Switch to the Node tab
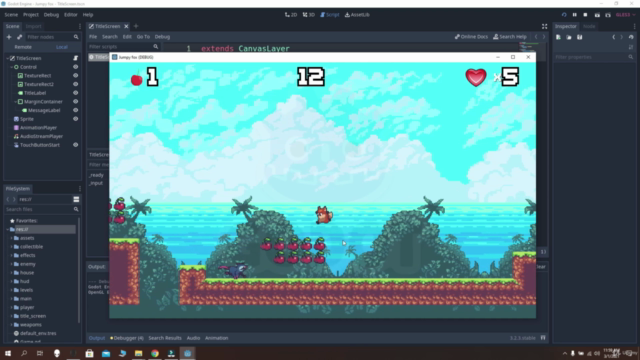 click(x=589, y=26)
